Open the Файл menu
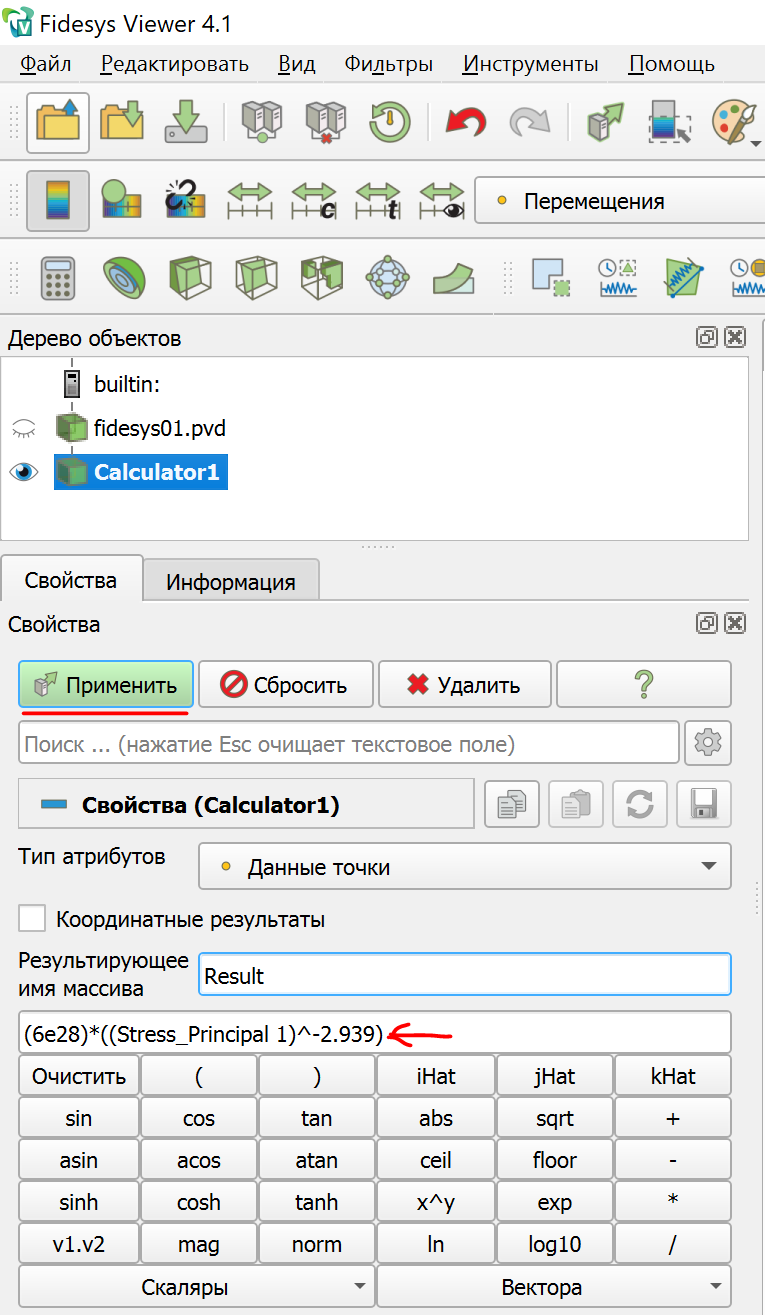 pyautogui.click(x=46, y=64)
